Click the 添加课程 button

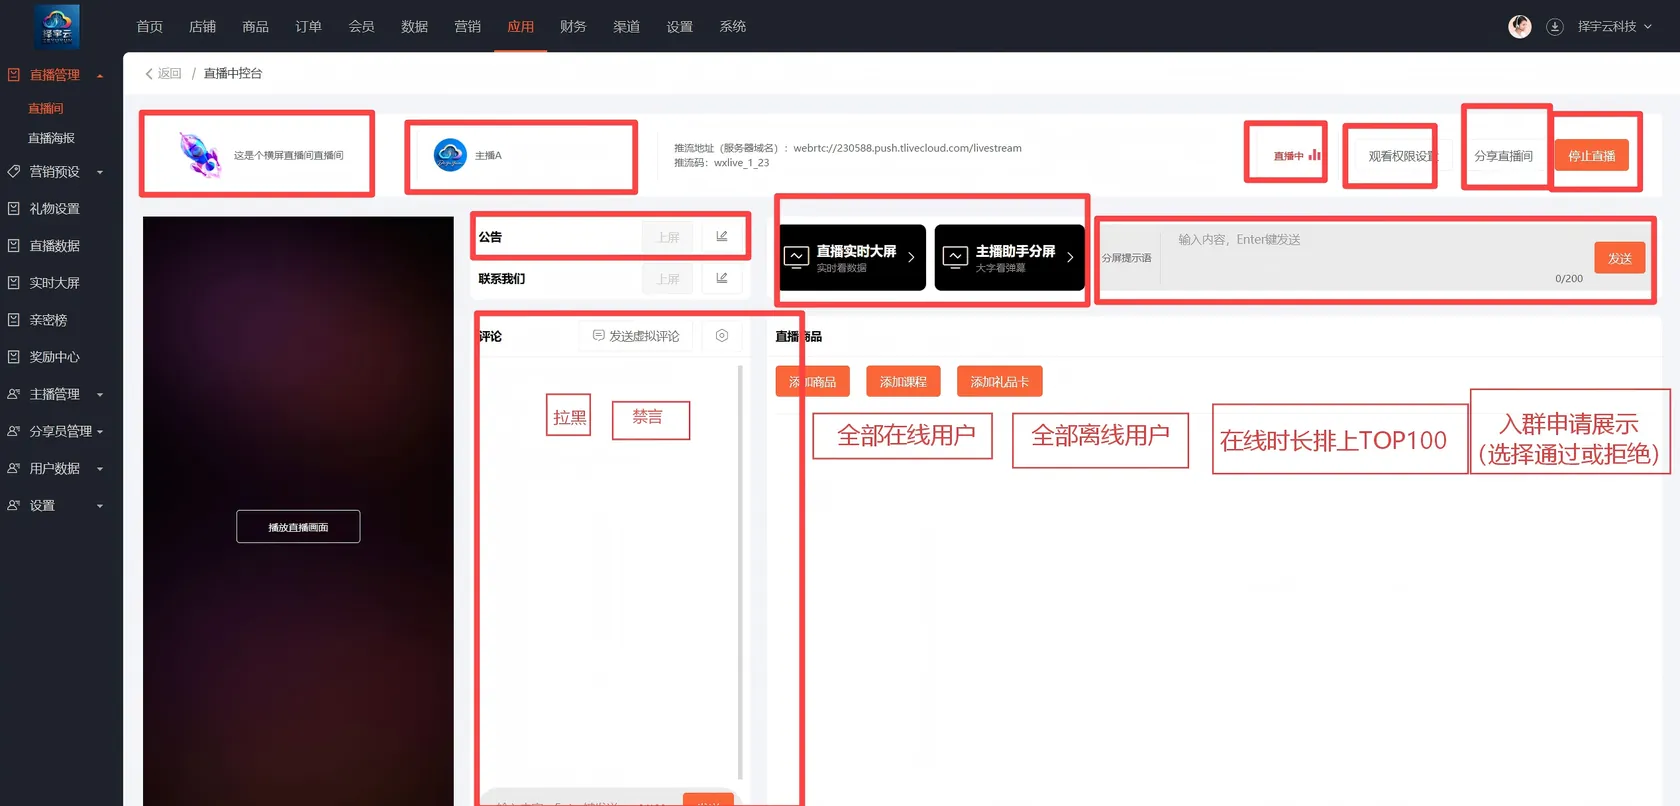pos(903,382)
